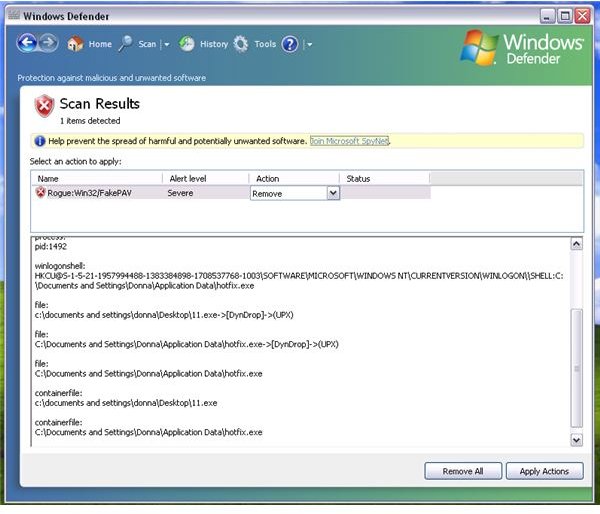Click the Desktop\11.exe->[DynDrop]->(UPX) file line
The image size is (600, 514).
164,315
